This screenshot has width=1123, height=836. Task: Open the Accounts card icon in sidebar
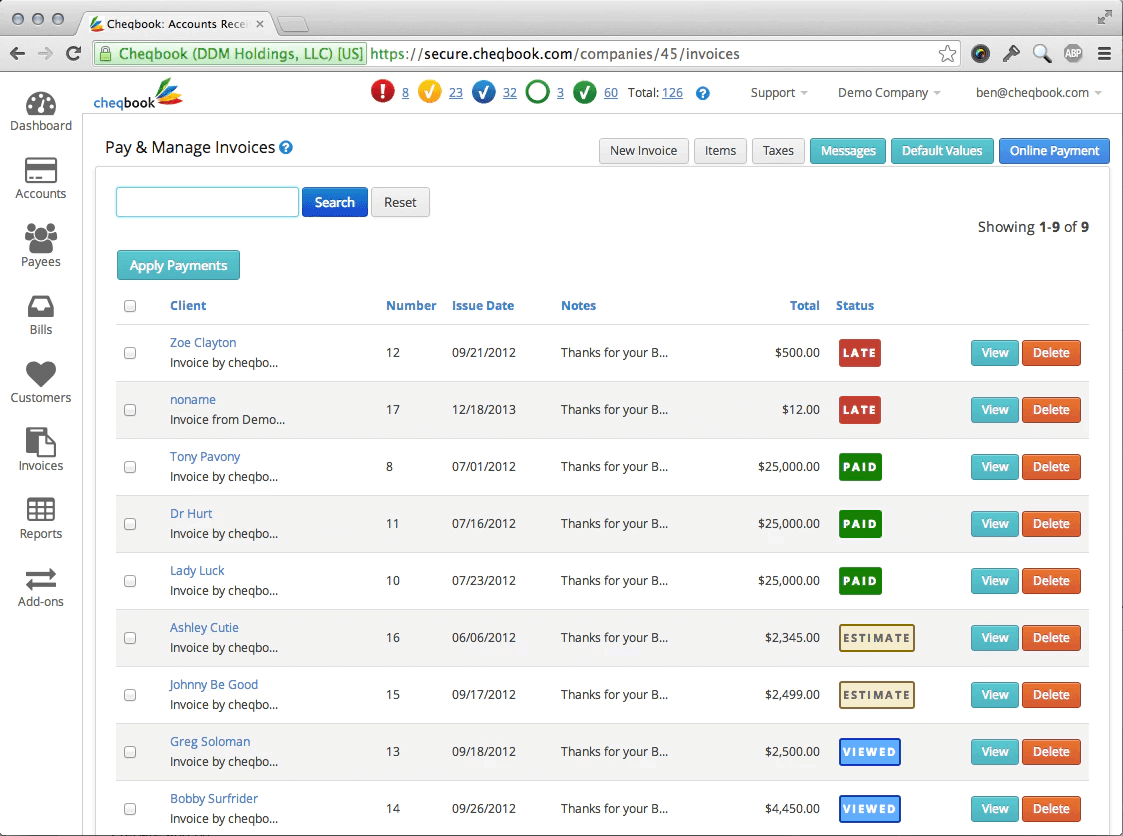41,170
